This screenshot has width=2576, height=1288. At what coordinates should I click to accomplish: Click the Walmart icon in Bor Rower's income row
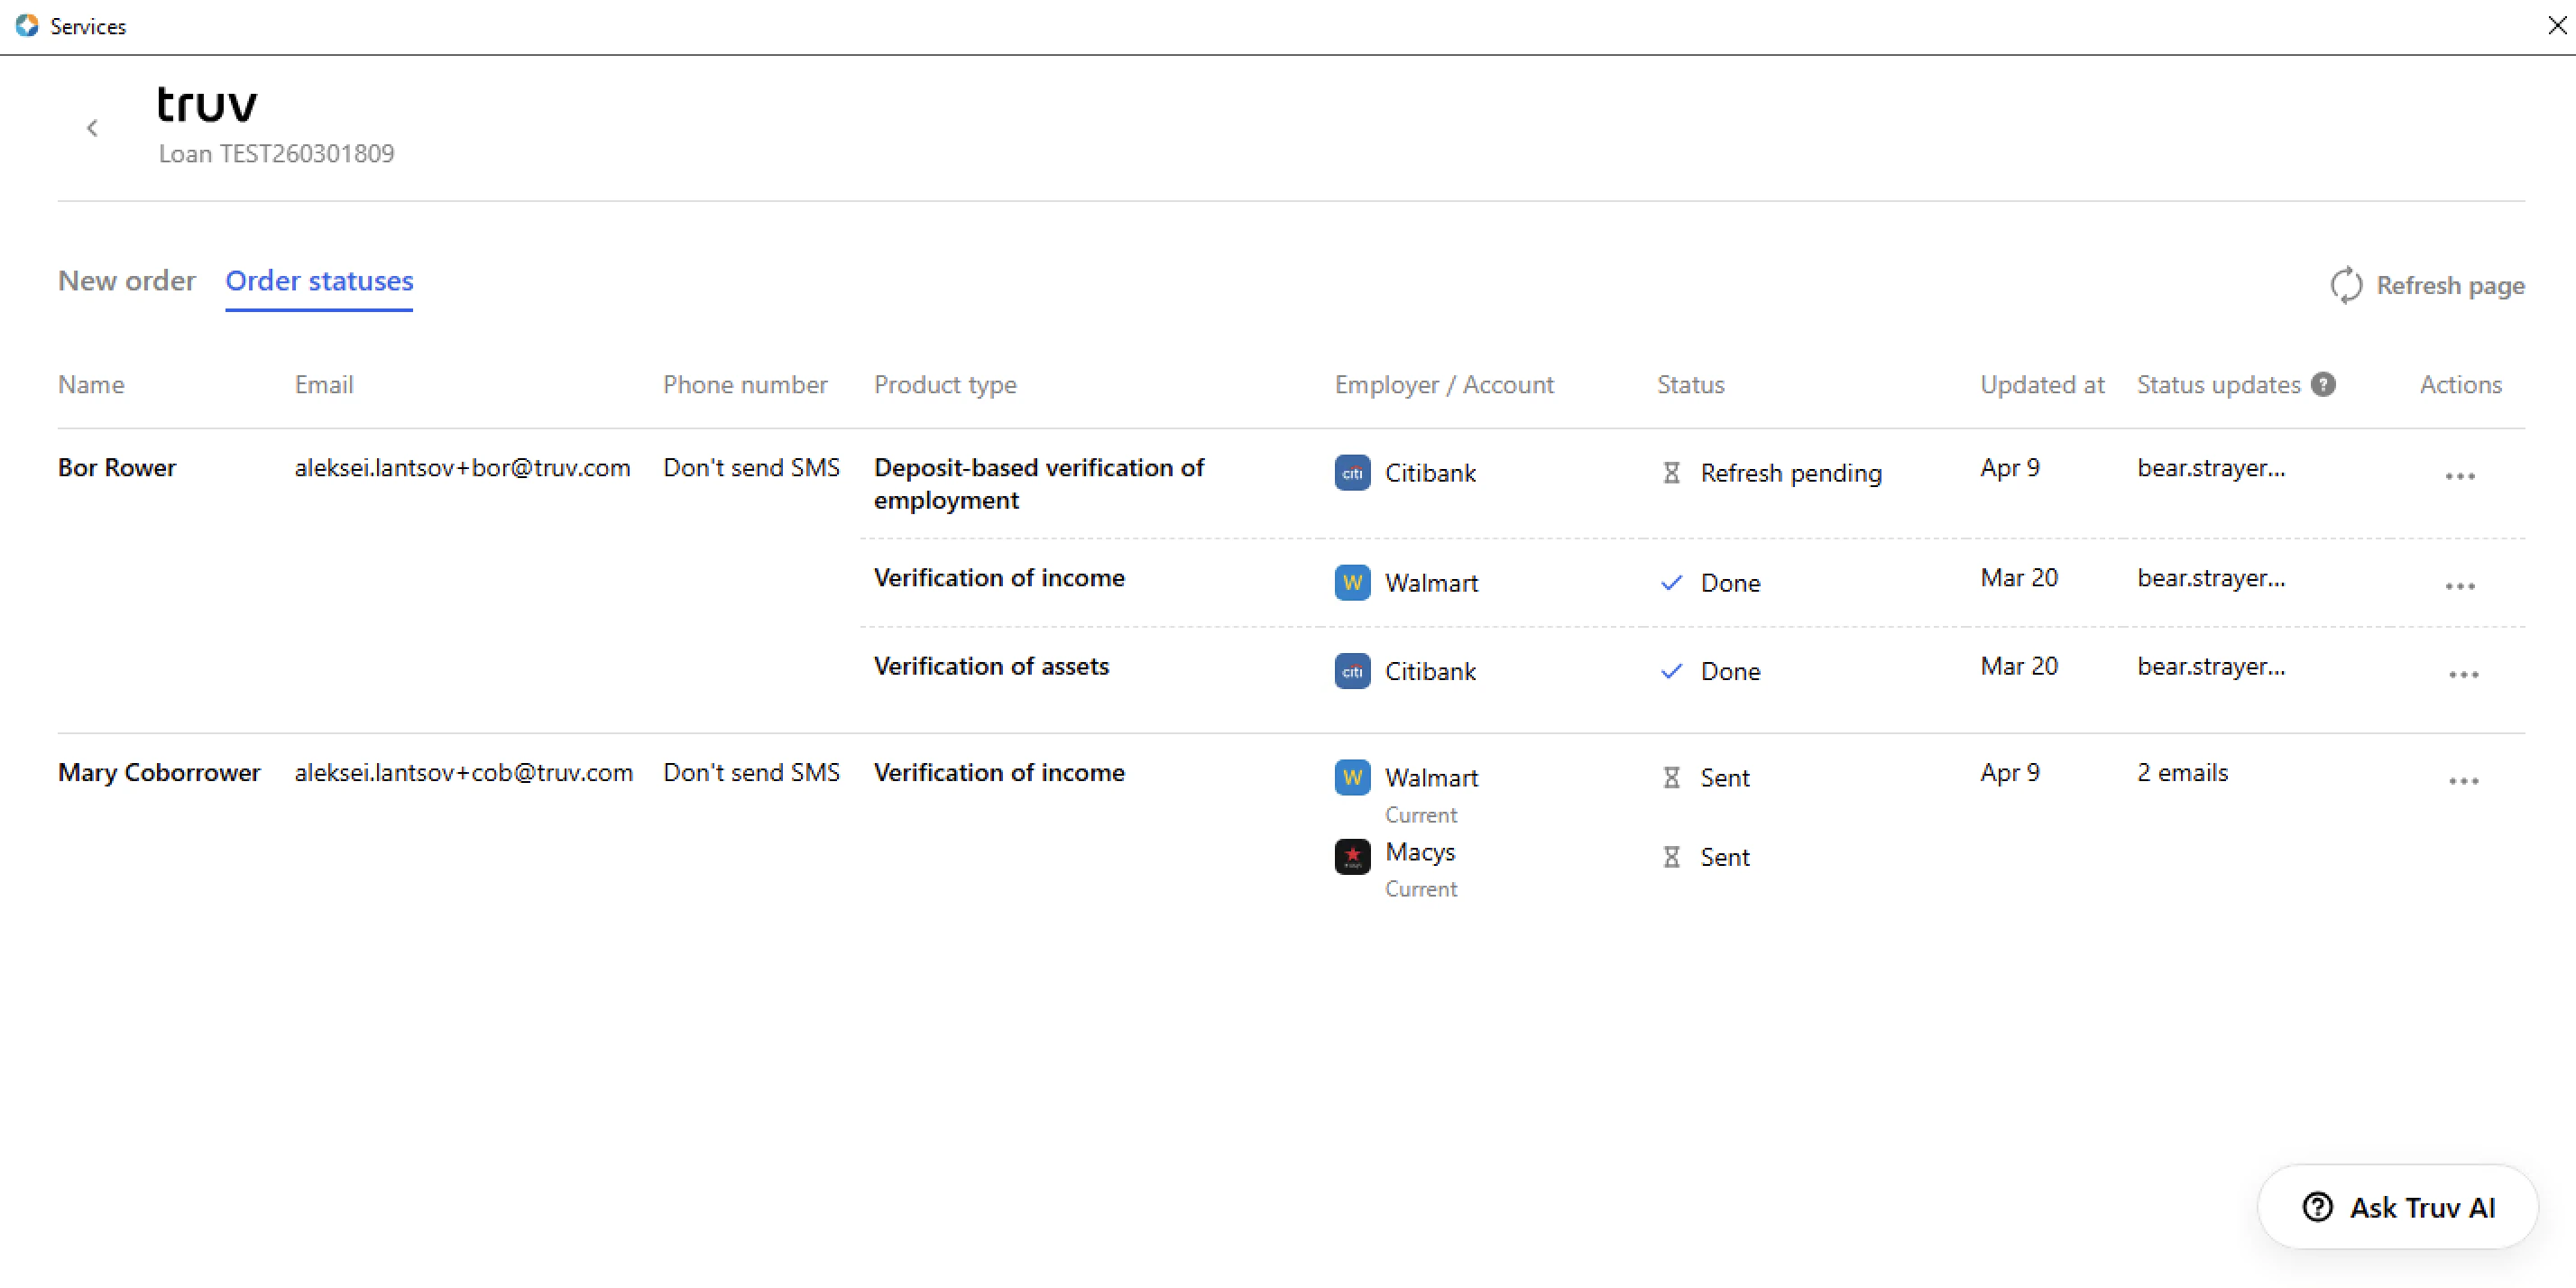(x=1352, y=583)
